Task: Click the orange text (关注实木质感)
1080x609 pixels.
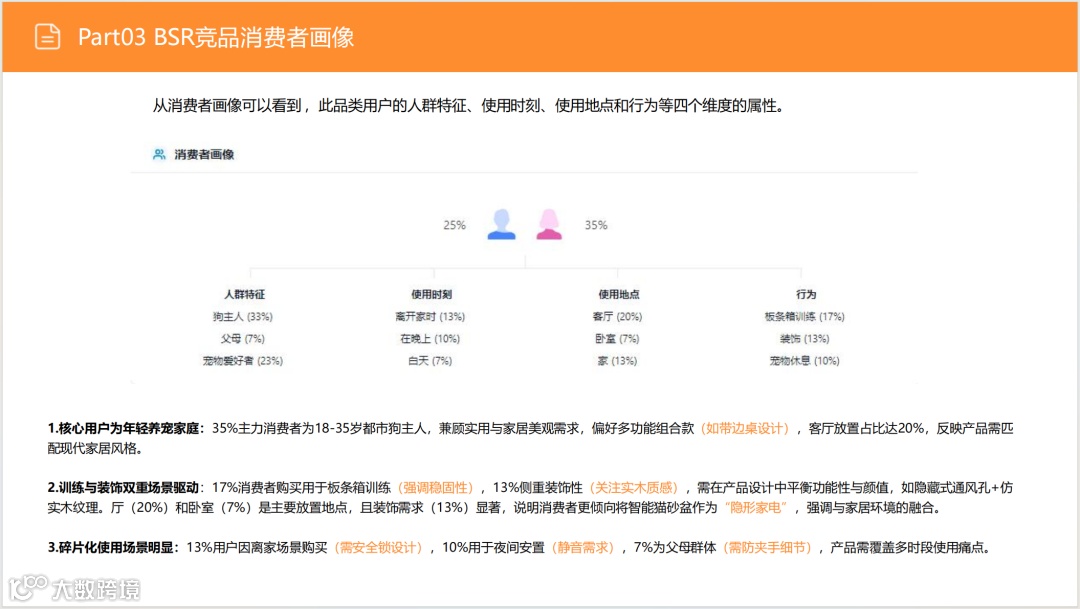Action: (x=634, y=488)
